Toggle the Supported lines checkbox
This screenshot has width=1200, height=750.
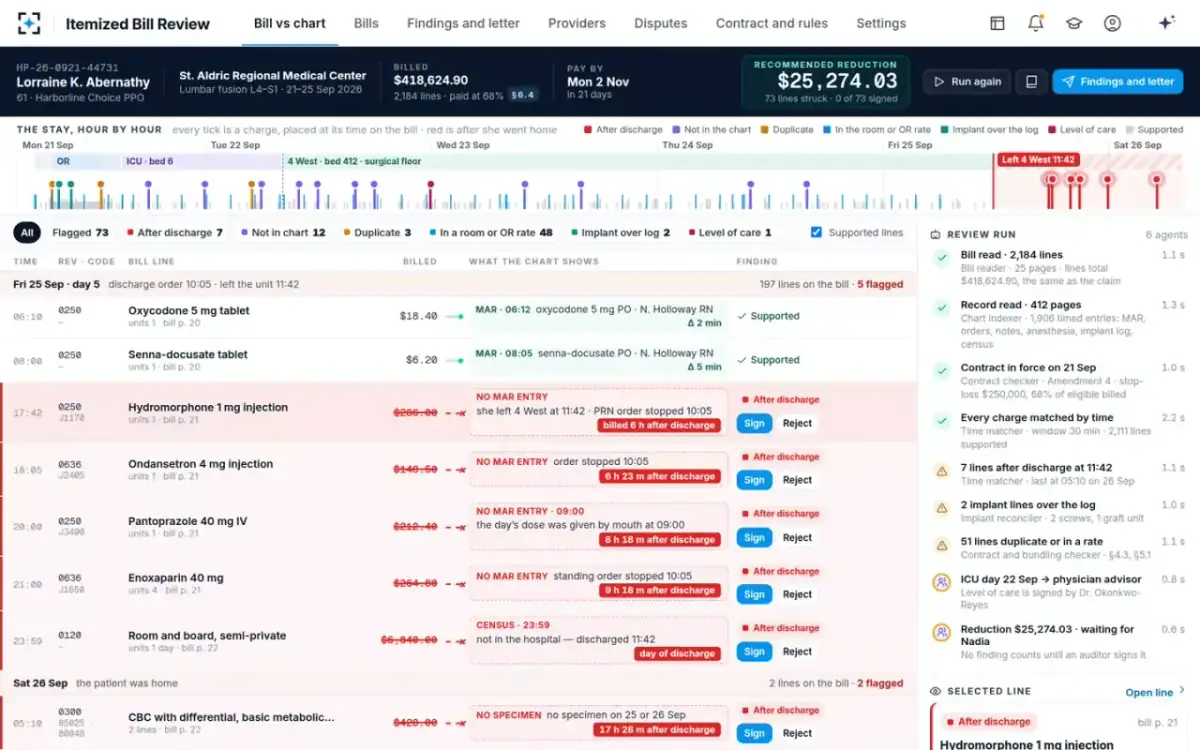(817, 233)
